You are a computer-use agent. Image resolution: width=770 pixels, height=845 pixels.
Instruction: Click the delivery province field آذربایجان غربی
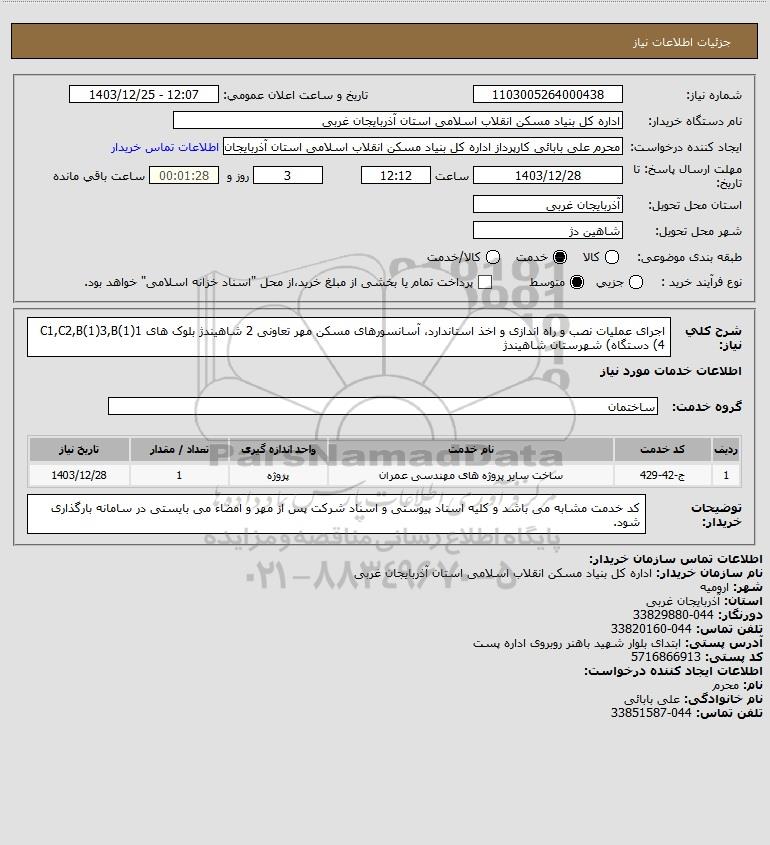click(547, 204)
